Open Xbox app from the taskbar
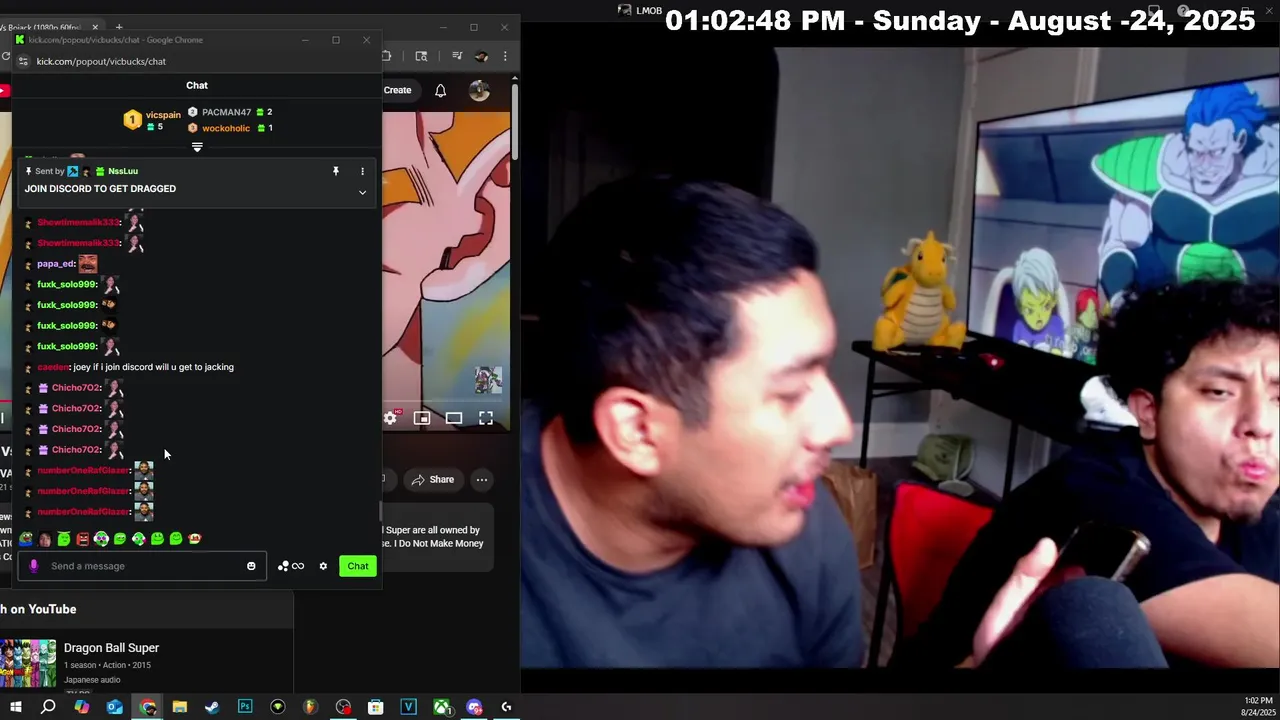 point(441,707)
